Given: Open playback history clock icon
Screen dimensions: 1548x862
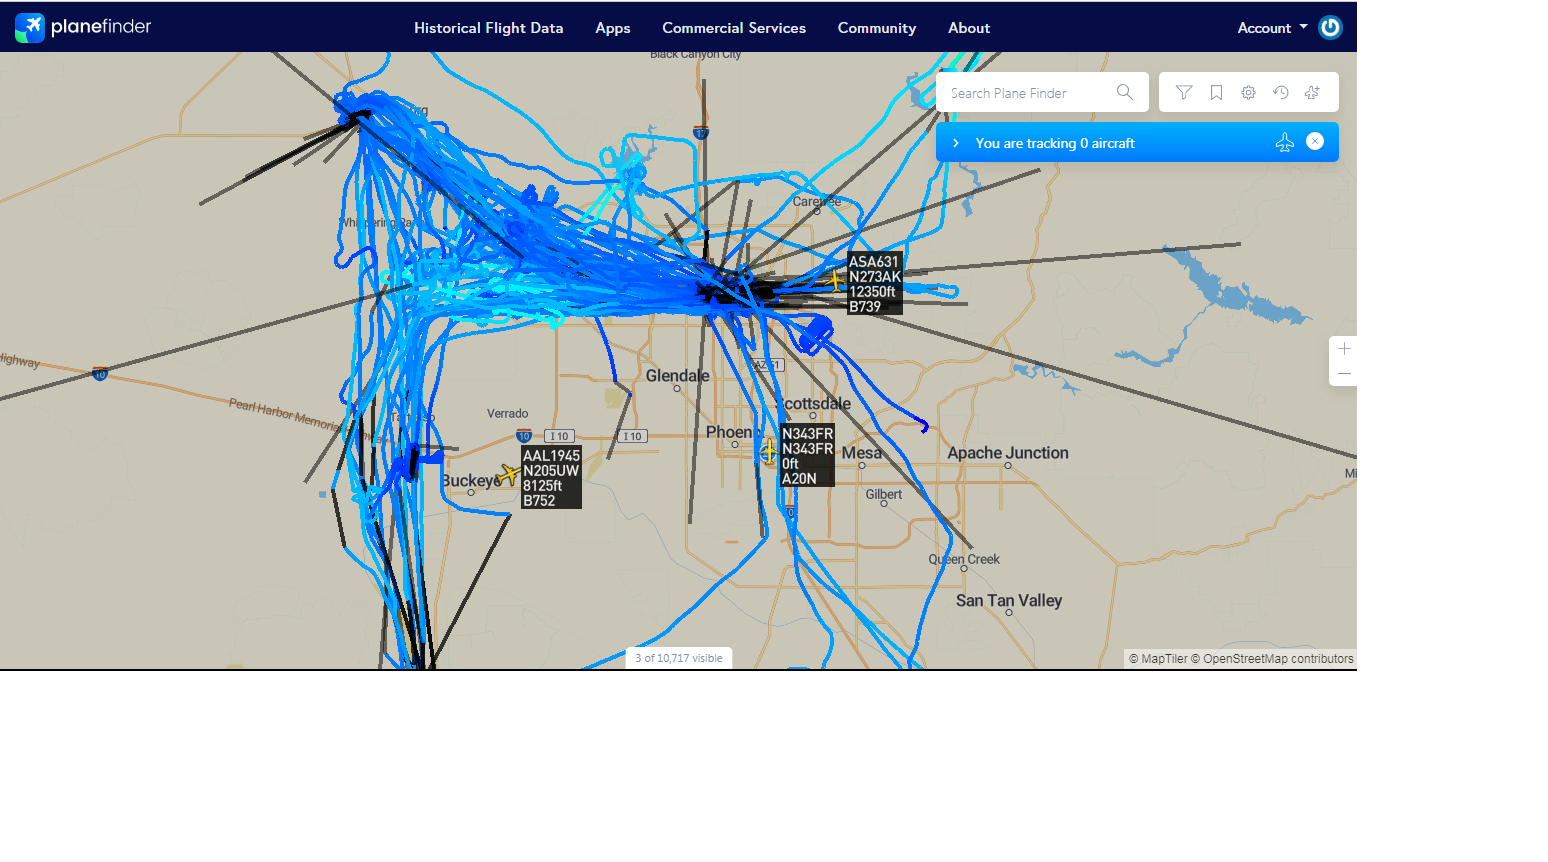Looking at the screenshot, I should (x=1280, y=93).
